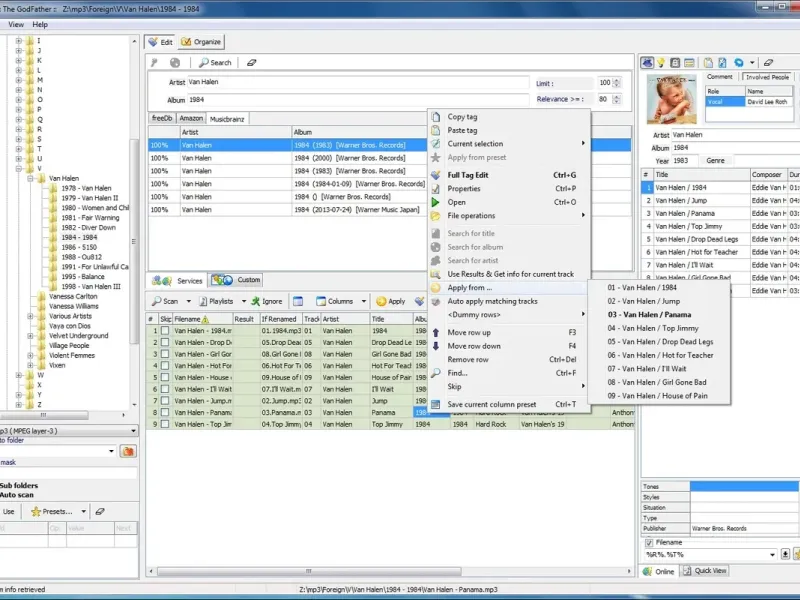Viewport: 800px width, 600px height.
Task: Click the Search button with magnifier icon
Action: pyautogui.click(x=214, y=62)
